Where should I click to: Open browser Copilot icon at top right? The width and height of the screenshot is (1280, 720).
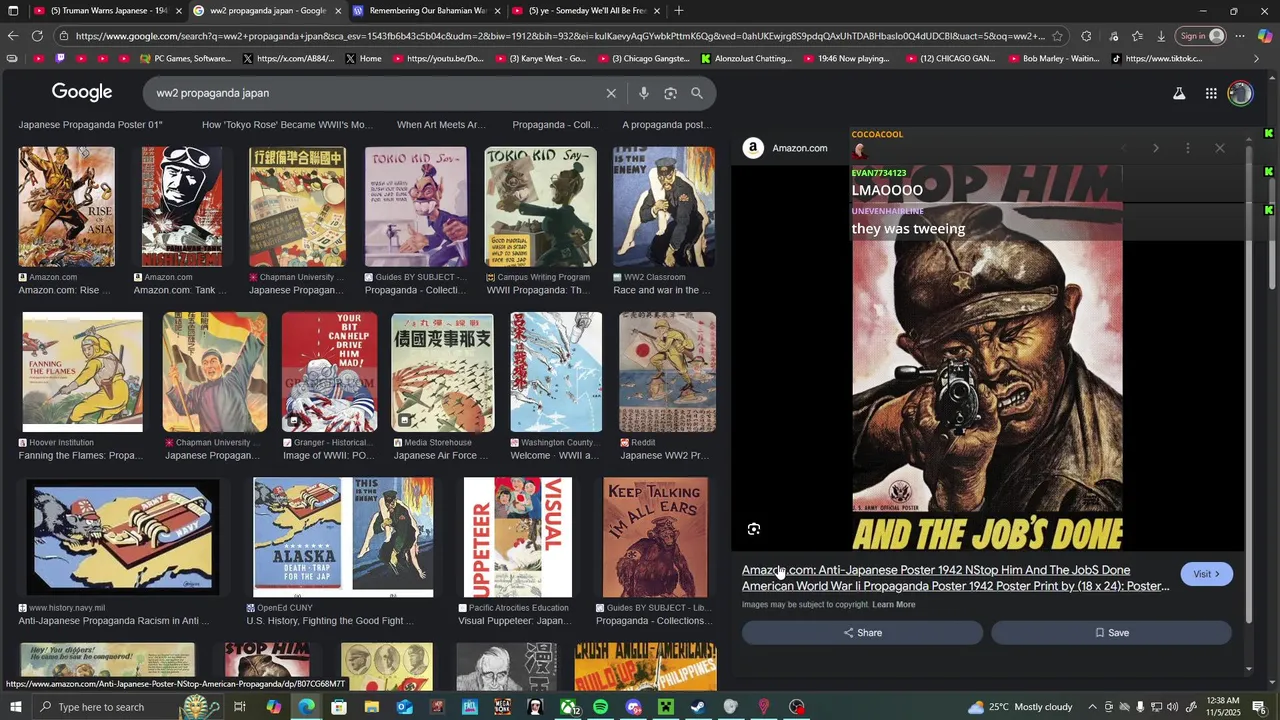[x=1265, y=36]
